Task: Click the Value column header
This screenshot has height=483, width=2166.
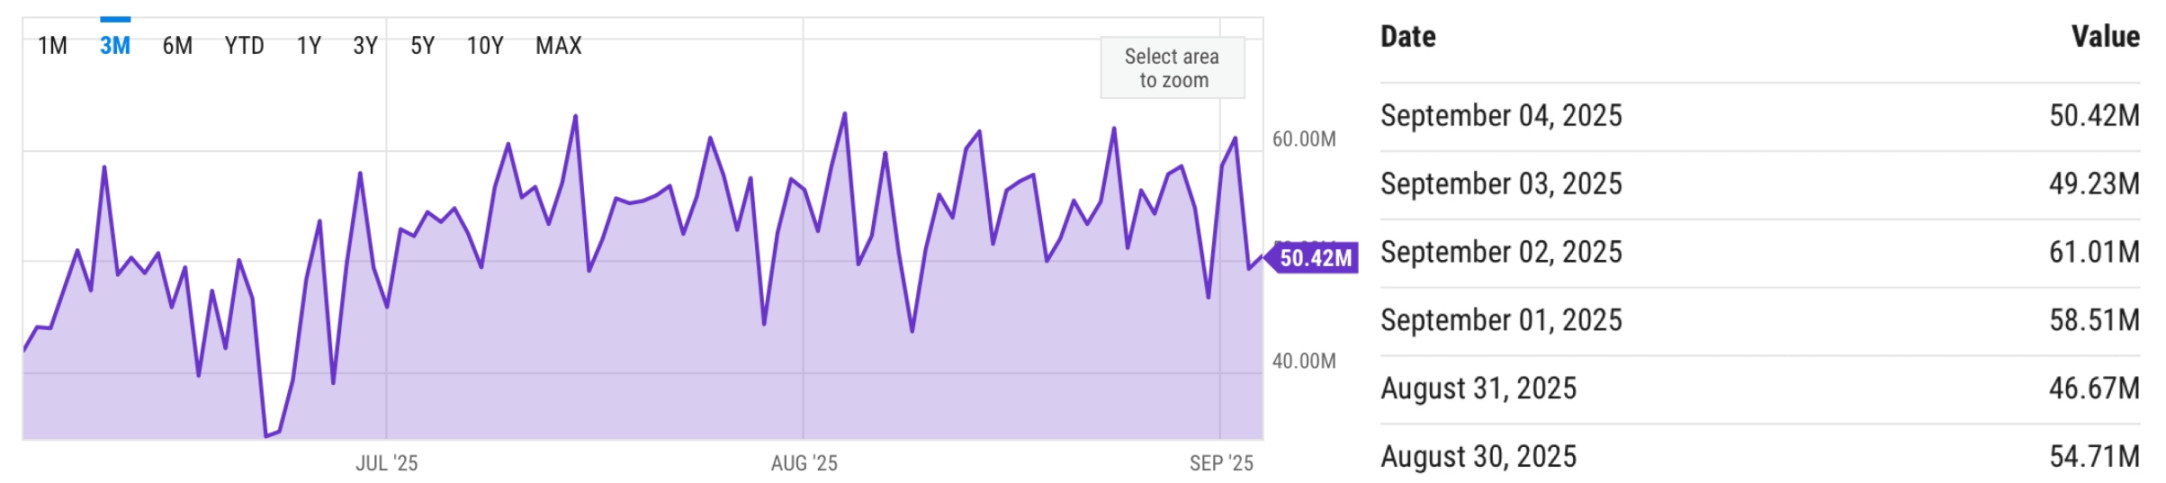Action: [x=2105, y=37]
